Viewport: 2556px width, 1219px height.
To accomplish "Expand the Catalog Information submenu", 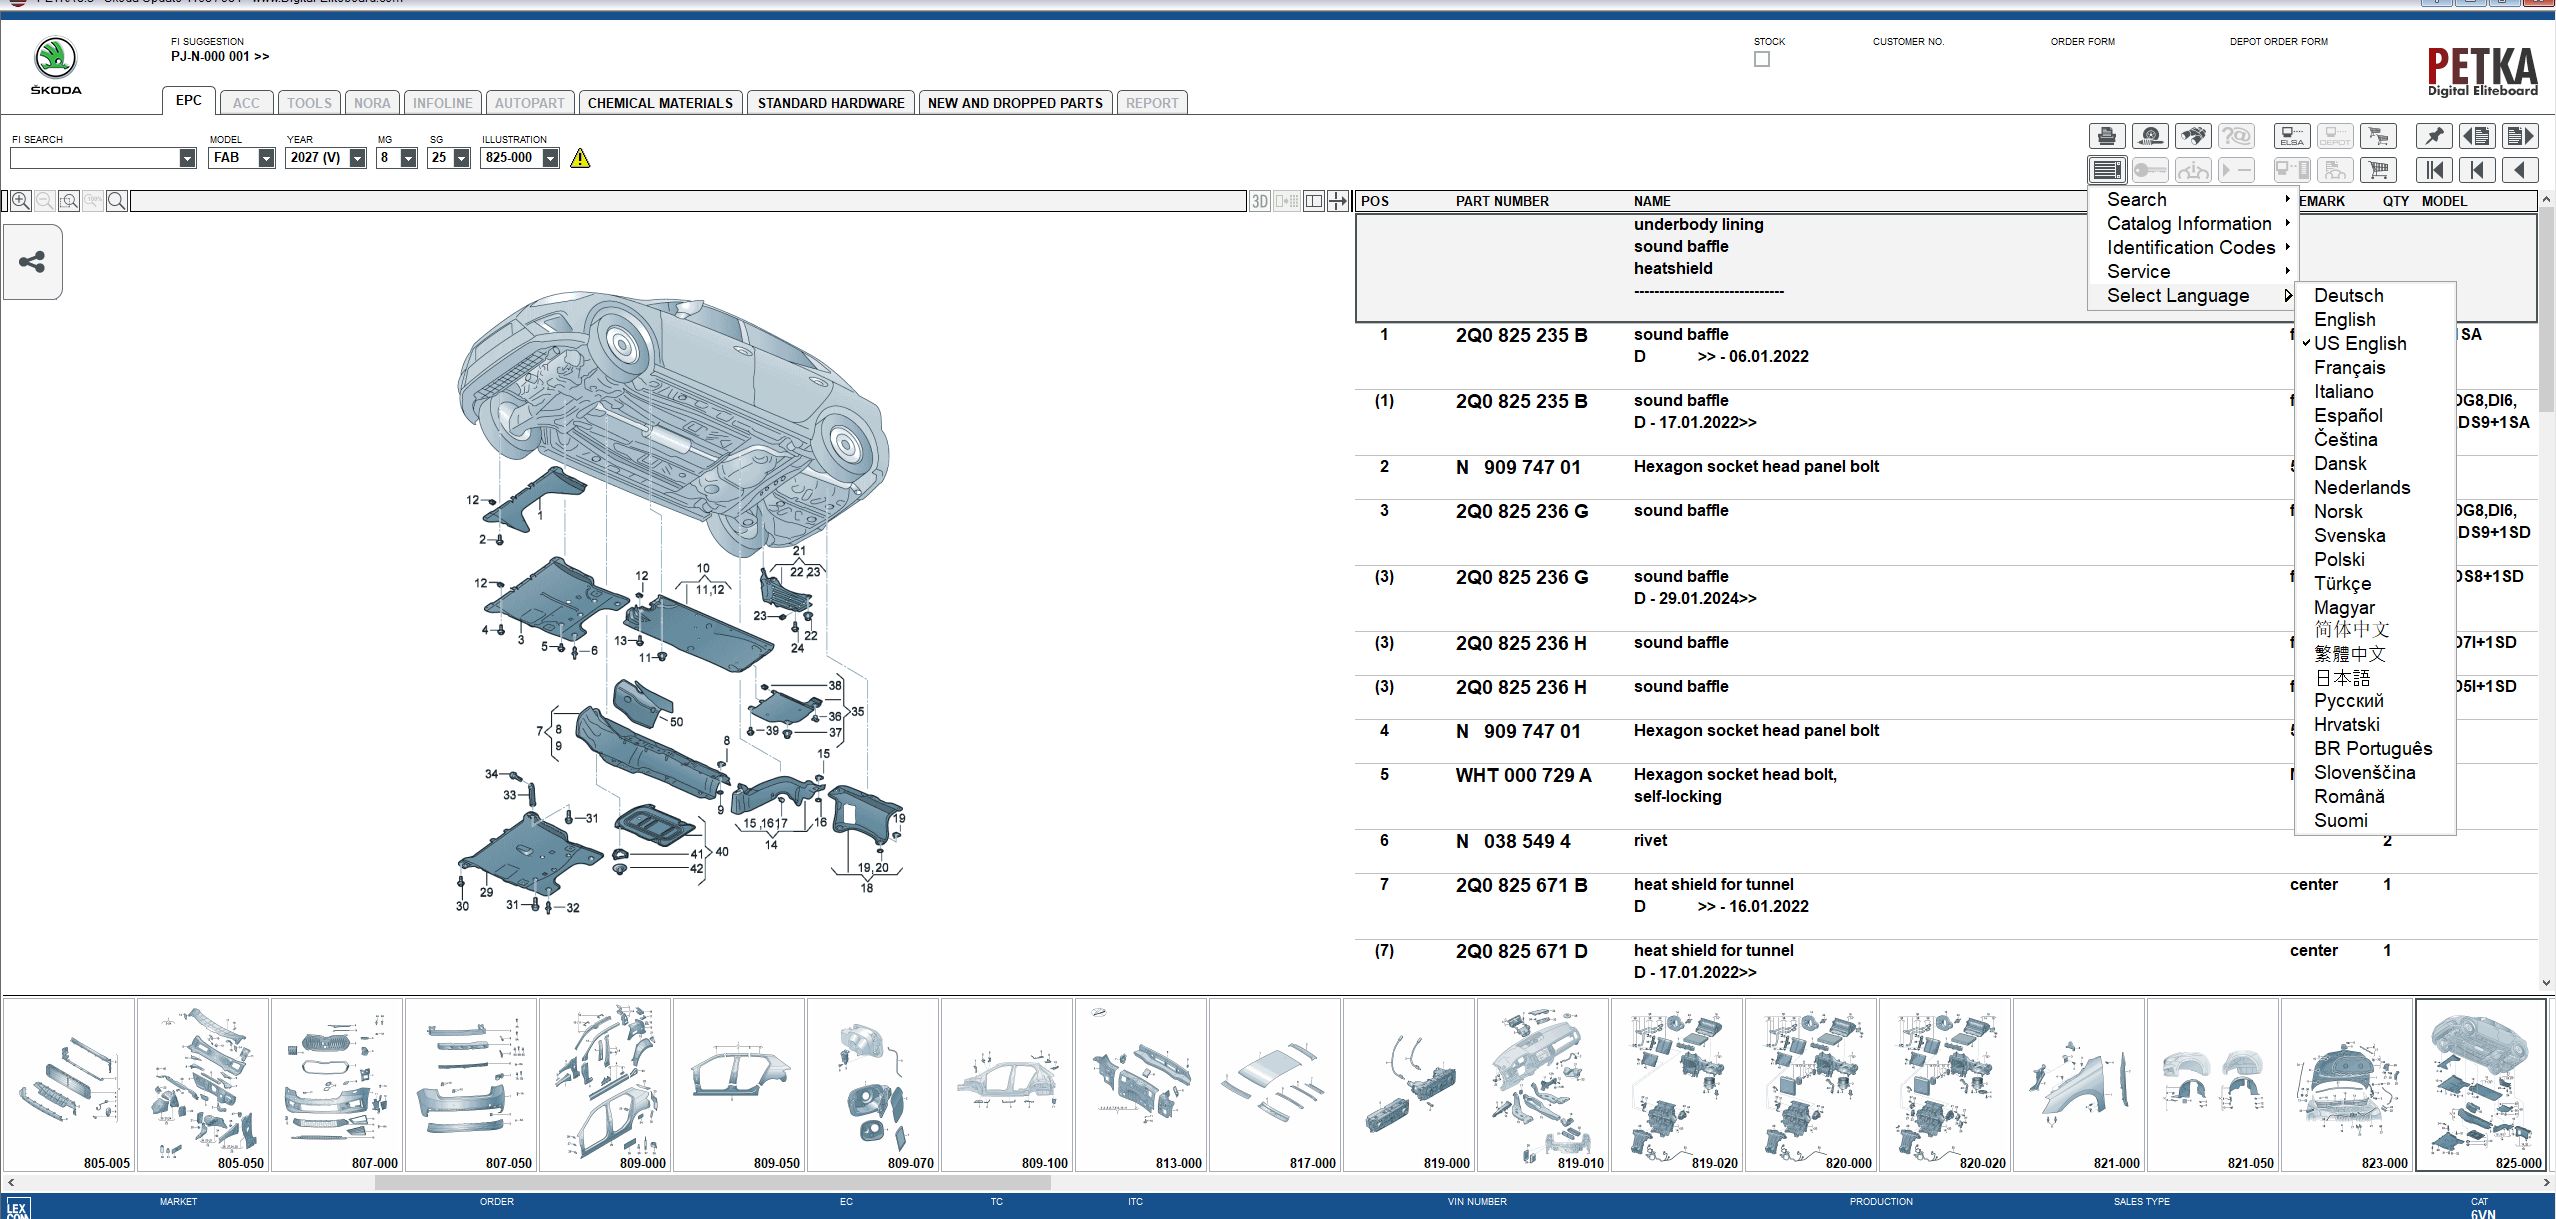I will pyautogui.click(x=2190, y=223).
